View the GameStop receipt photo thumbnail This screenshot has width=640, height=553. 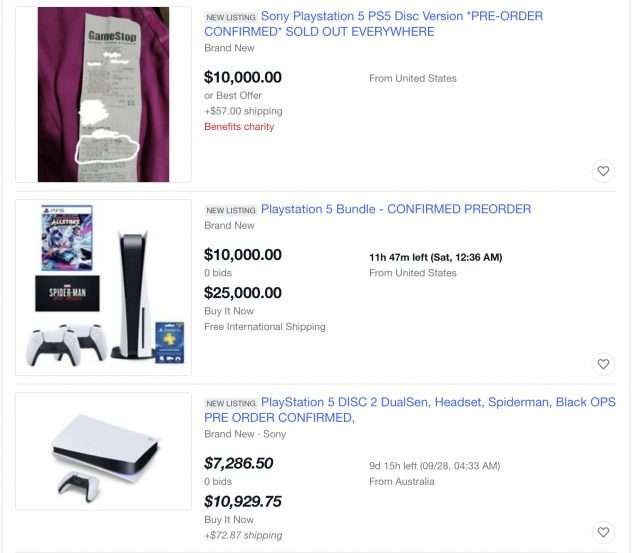[x=103, y=94]
